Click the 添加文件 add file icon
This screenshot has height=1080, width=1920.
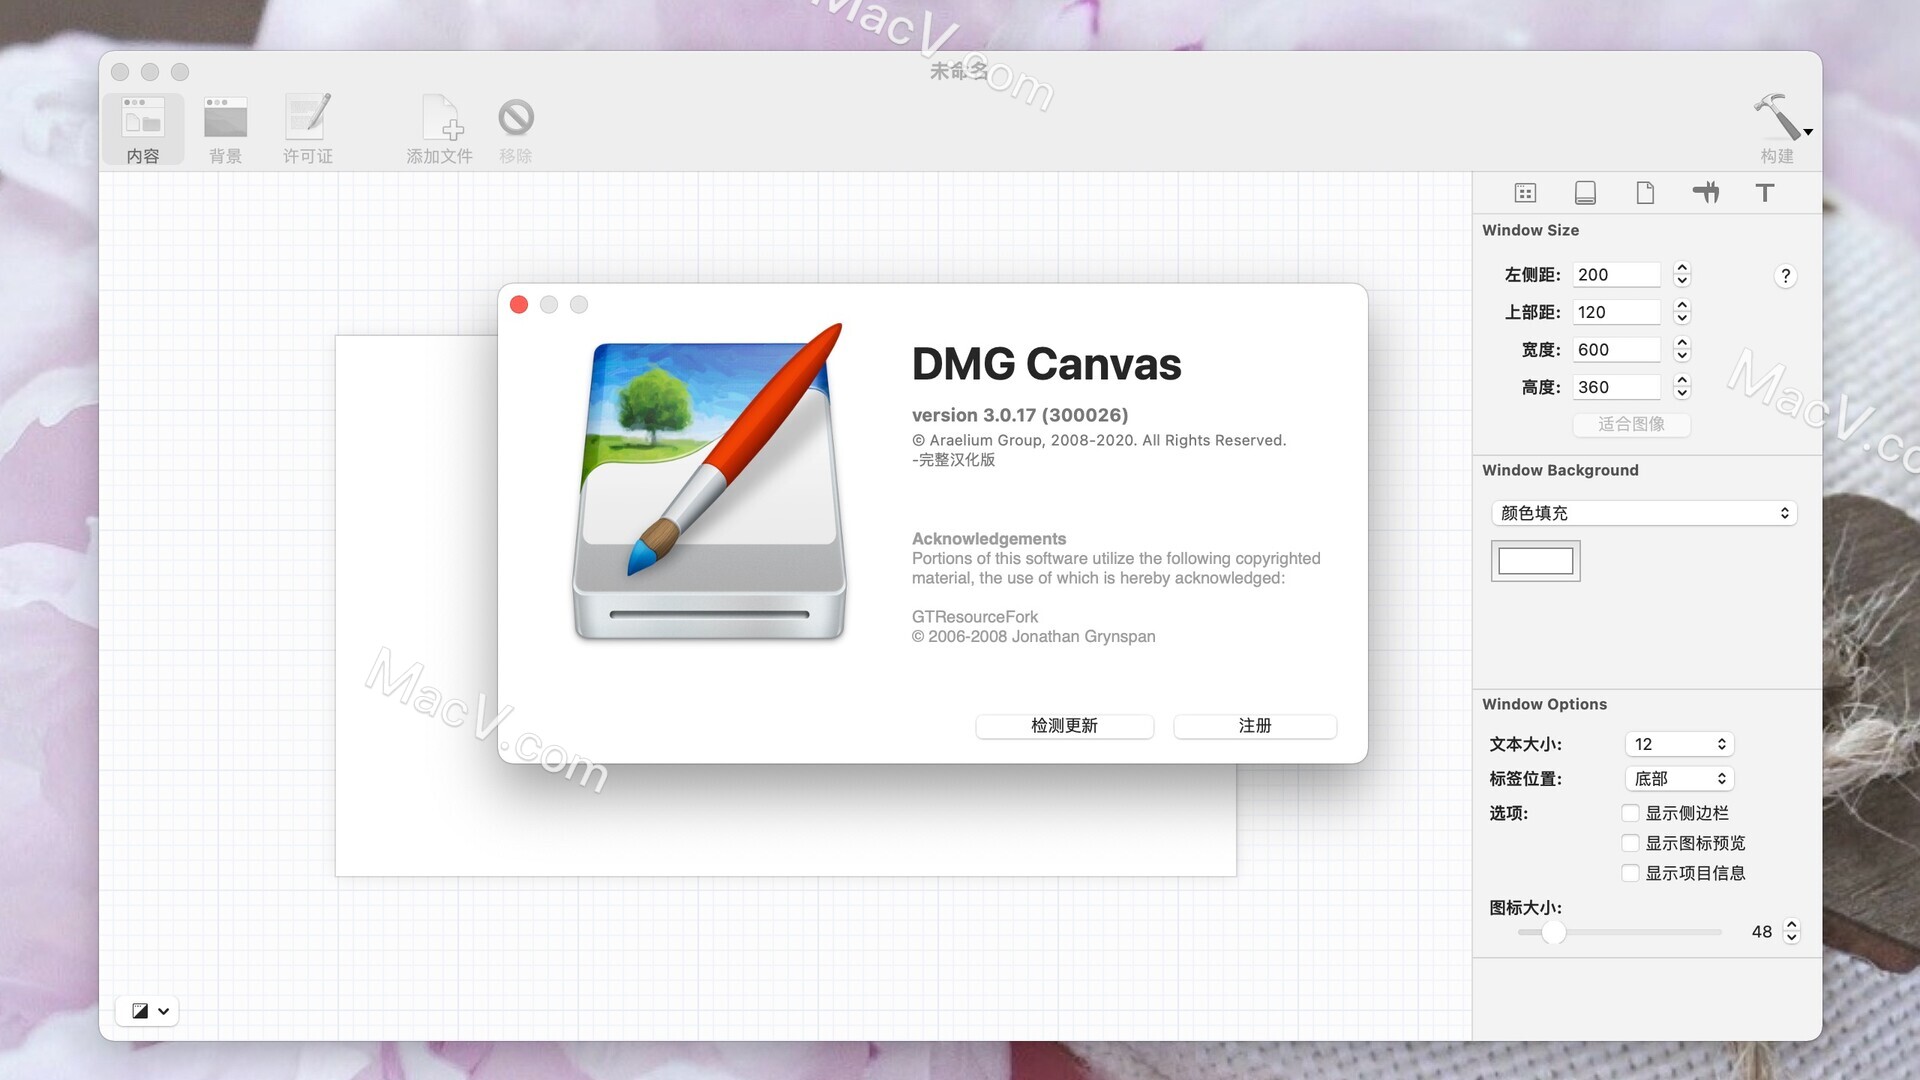tap(440, 118)
